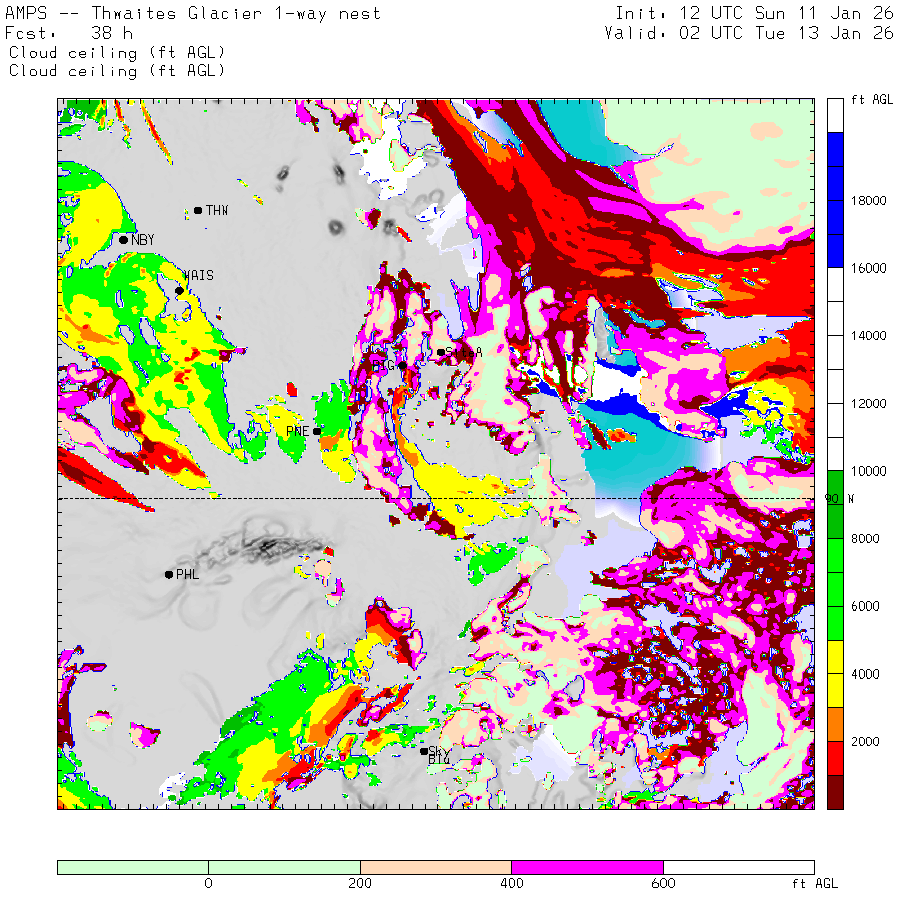Click the '400' label under horizontal legend

coord(511,883)
